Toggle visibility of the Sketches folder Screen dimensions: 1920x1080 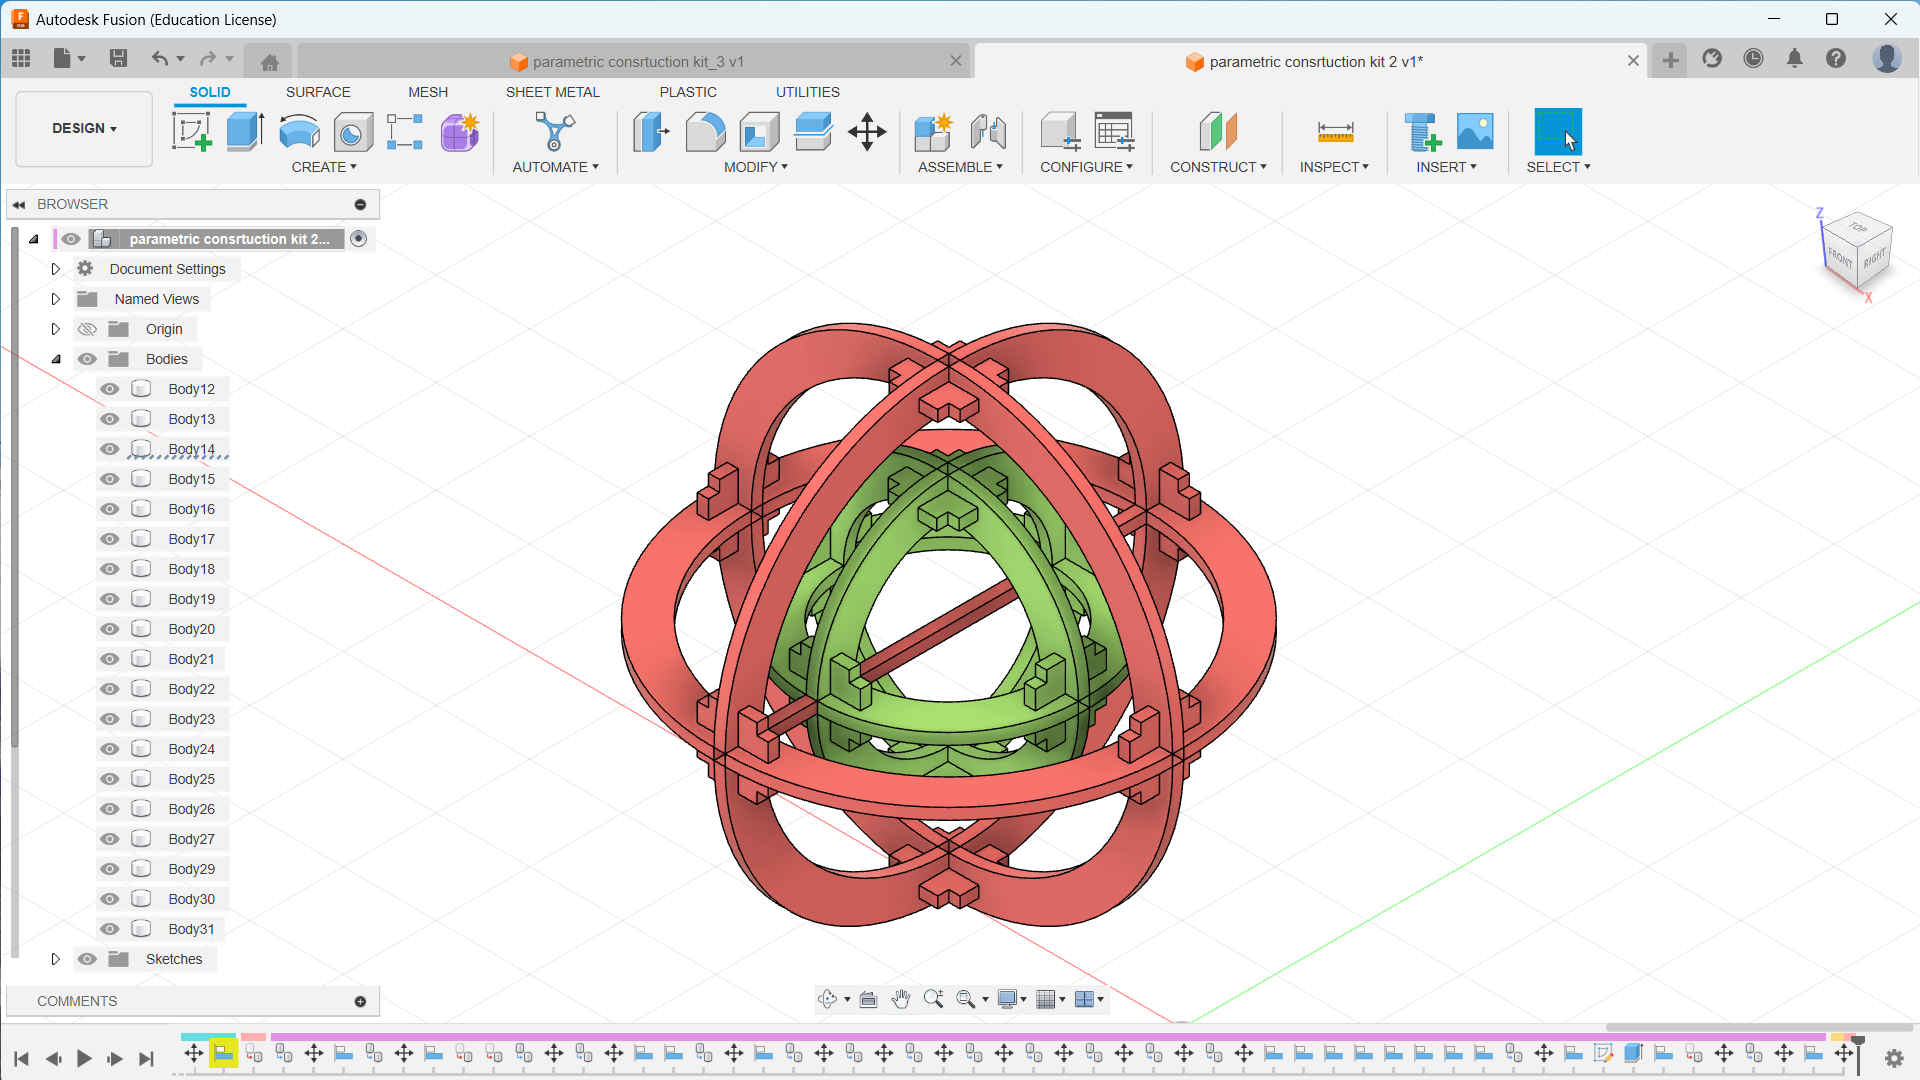(x=88, y=959)
